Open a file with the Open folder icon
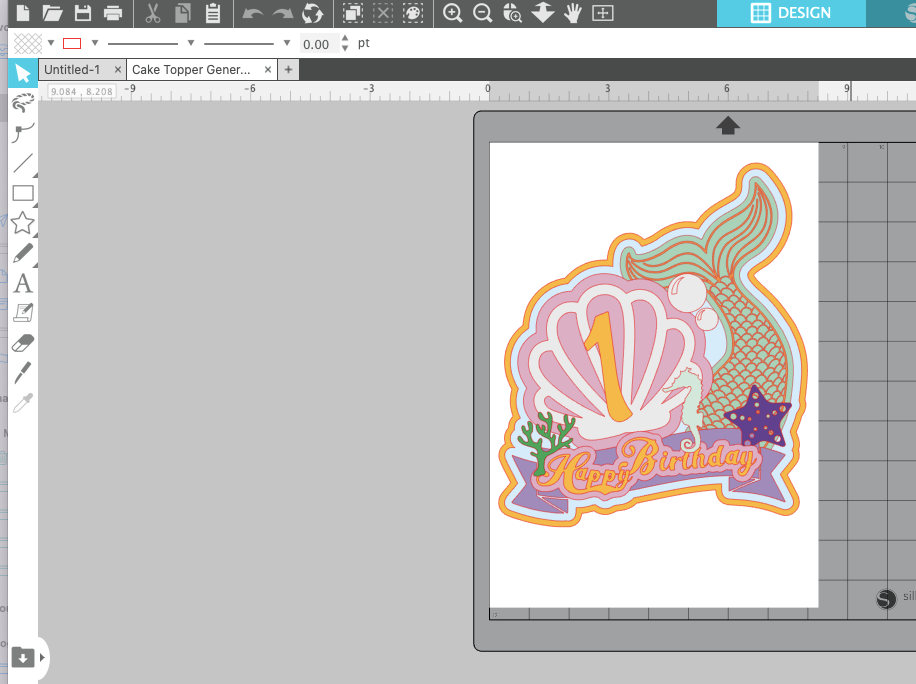916x684 pixels. click(52, 12)
